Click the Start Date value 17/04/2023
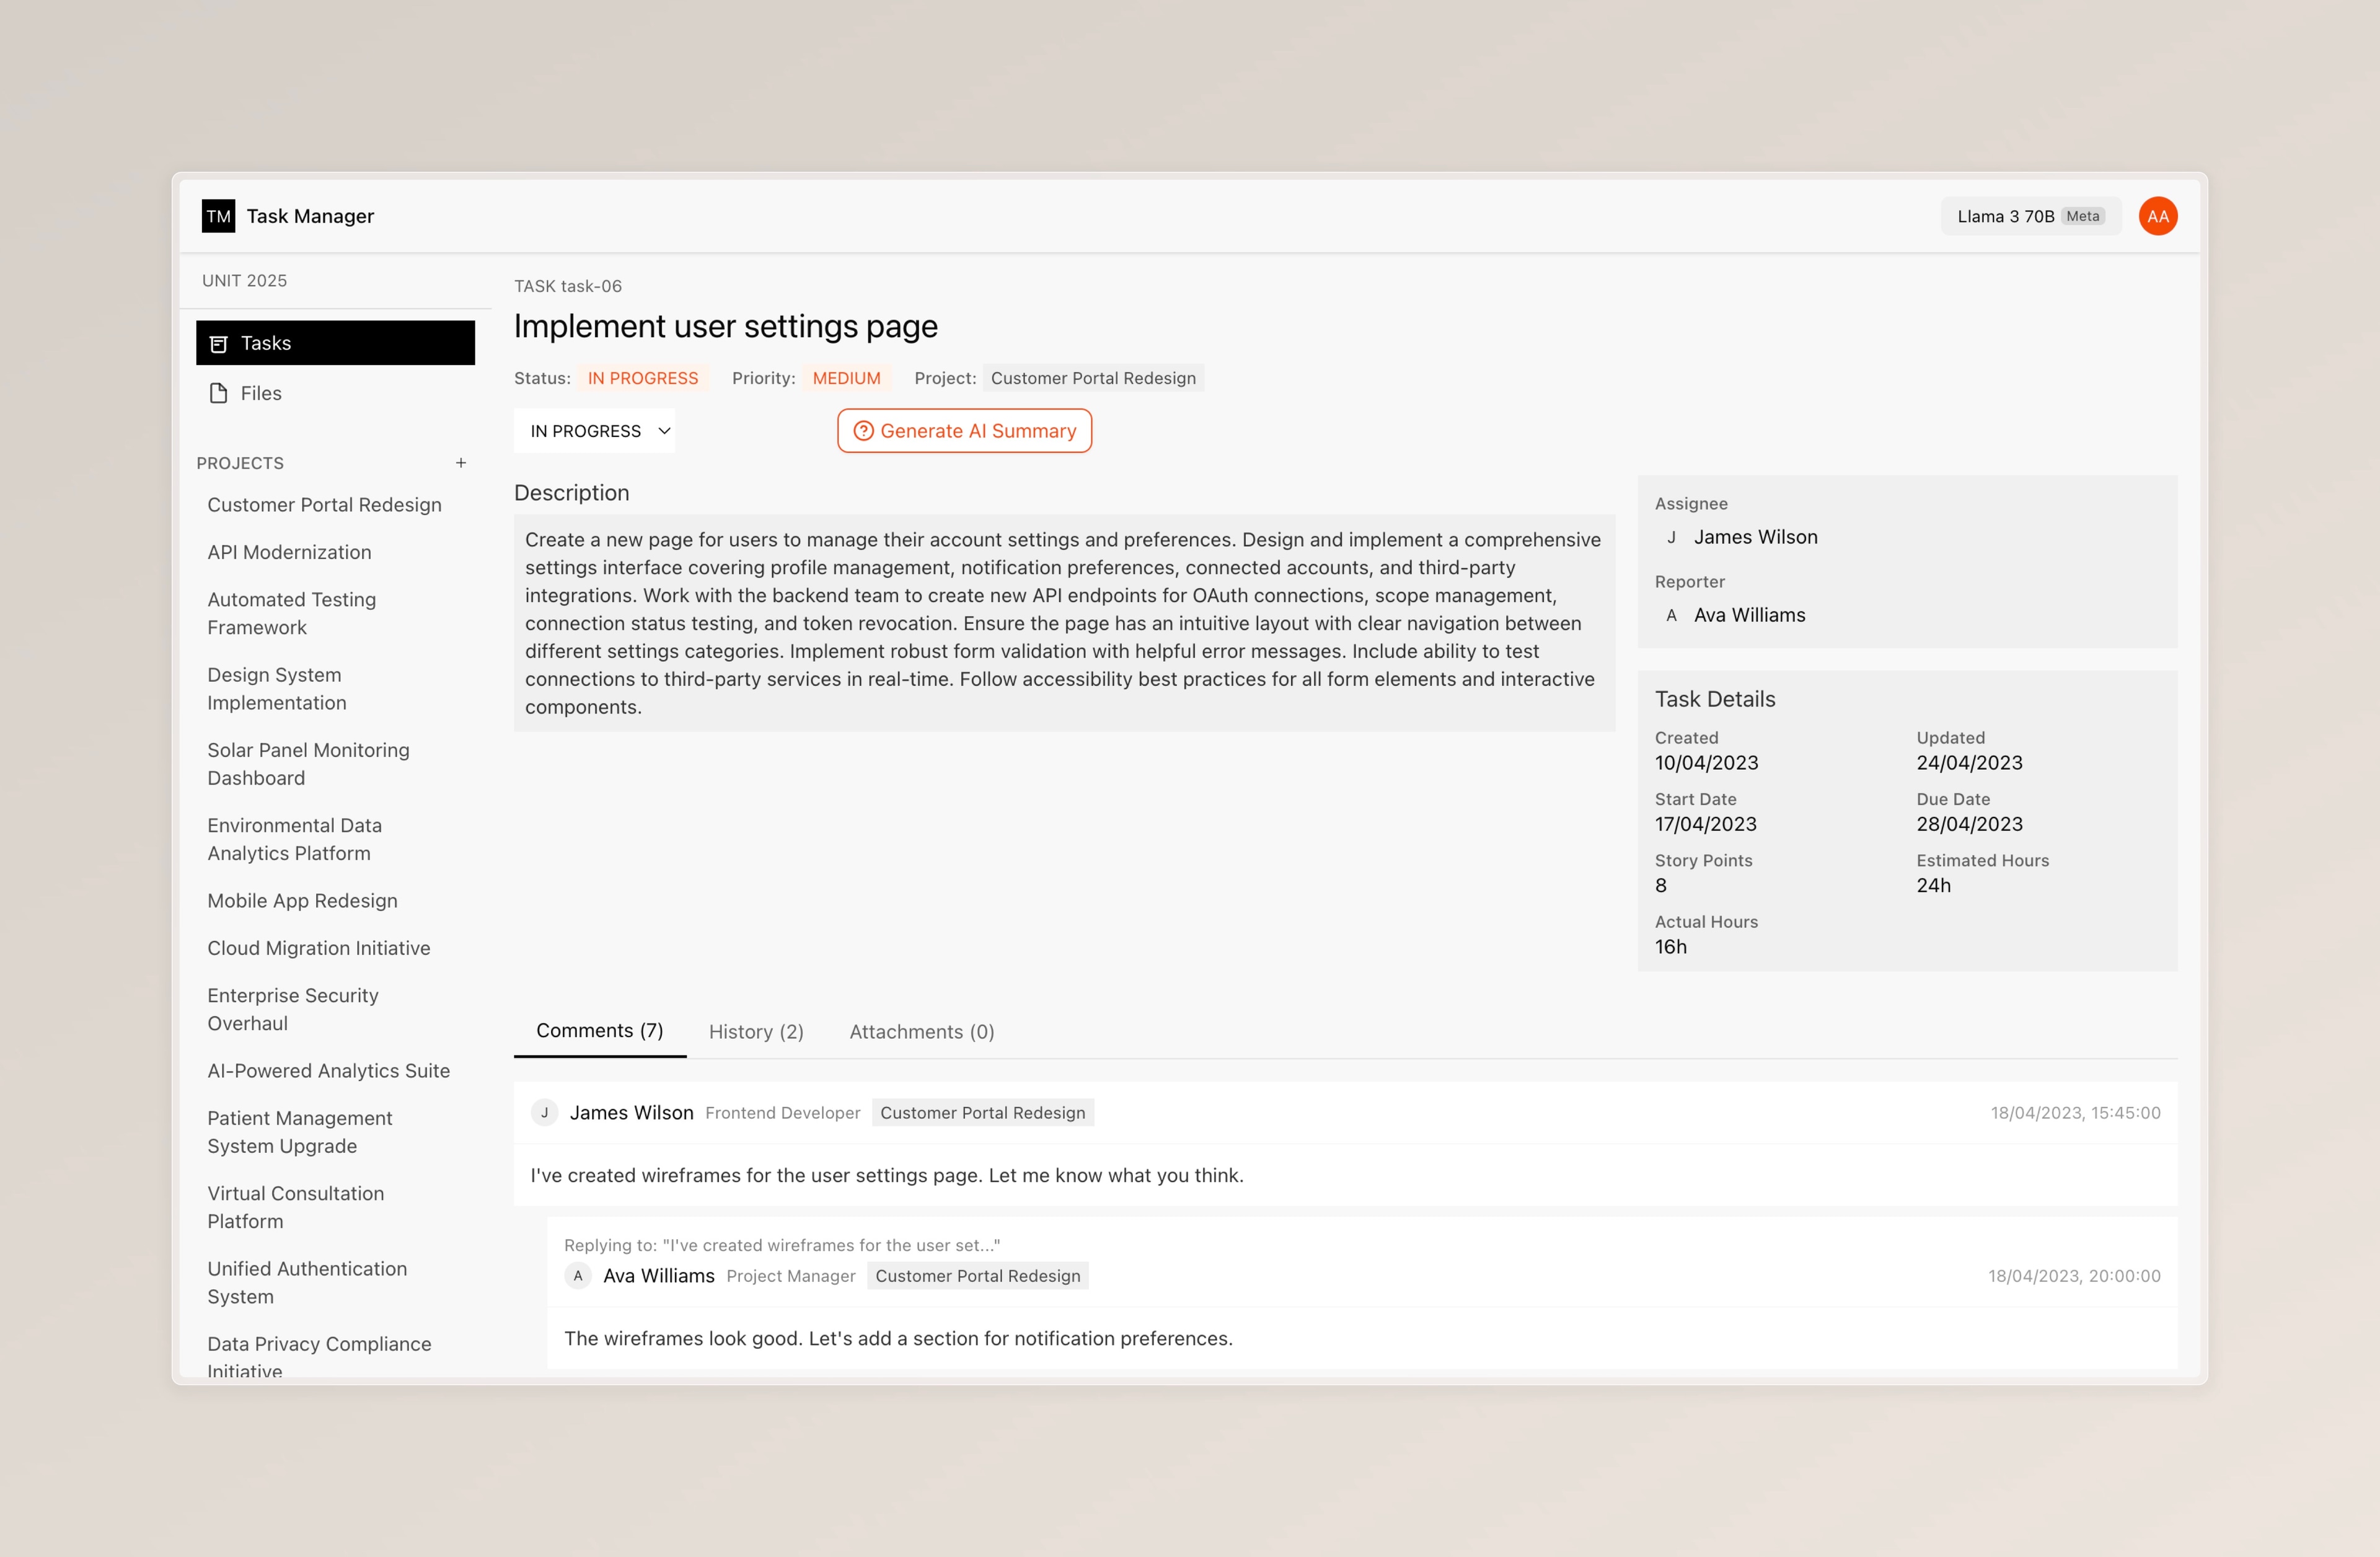This screenshot has height=1557, width=2380. 1705,824
